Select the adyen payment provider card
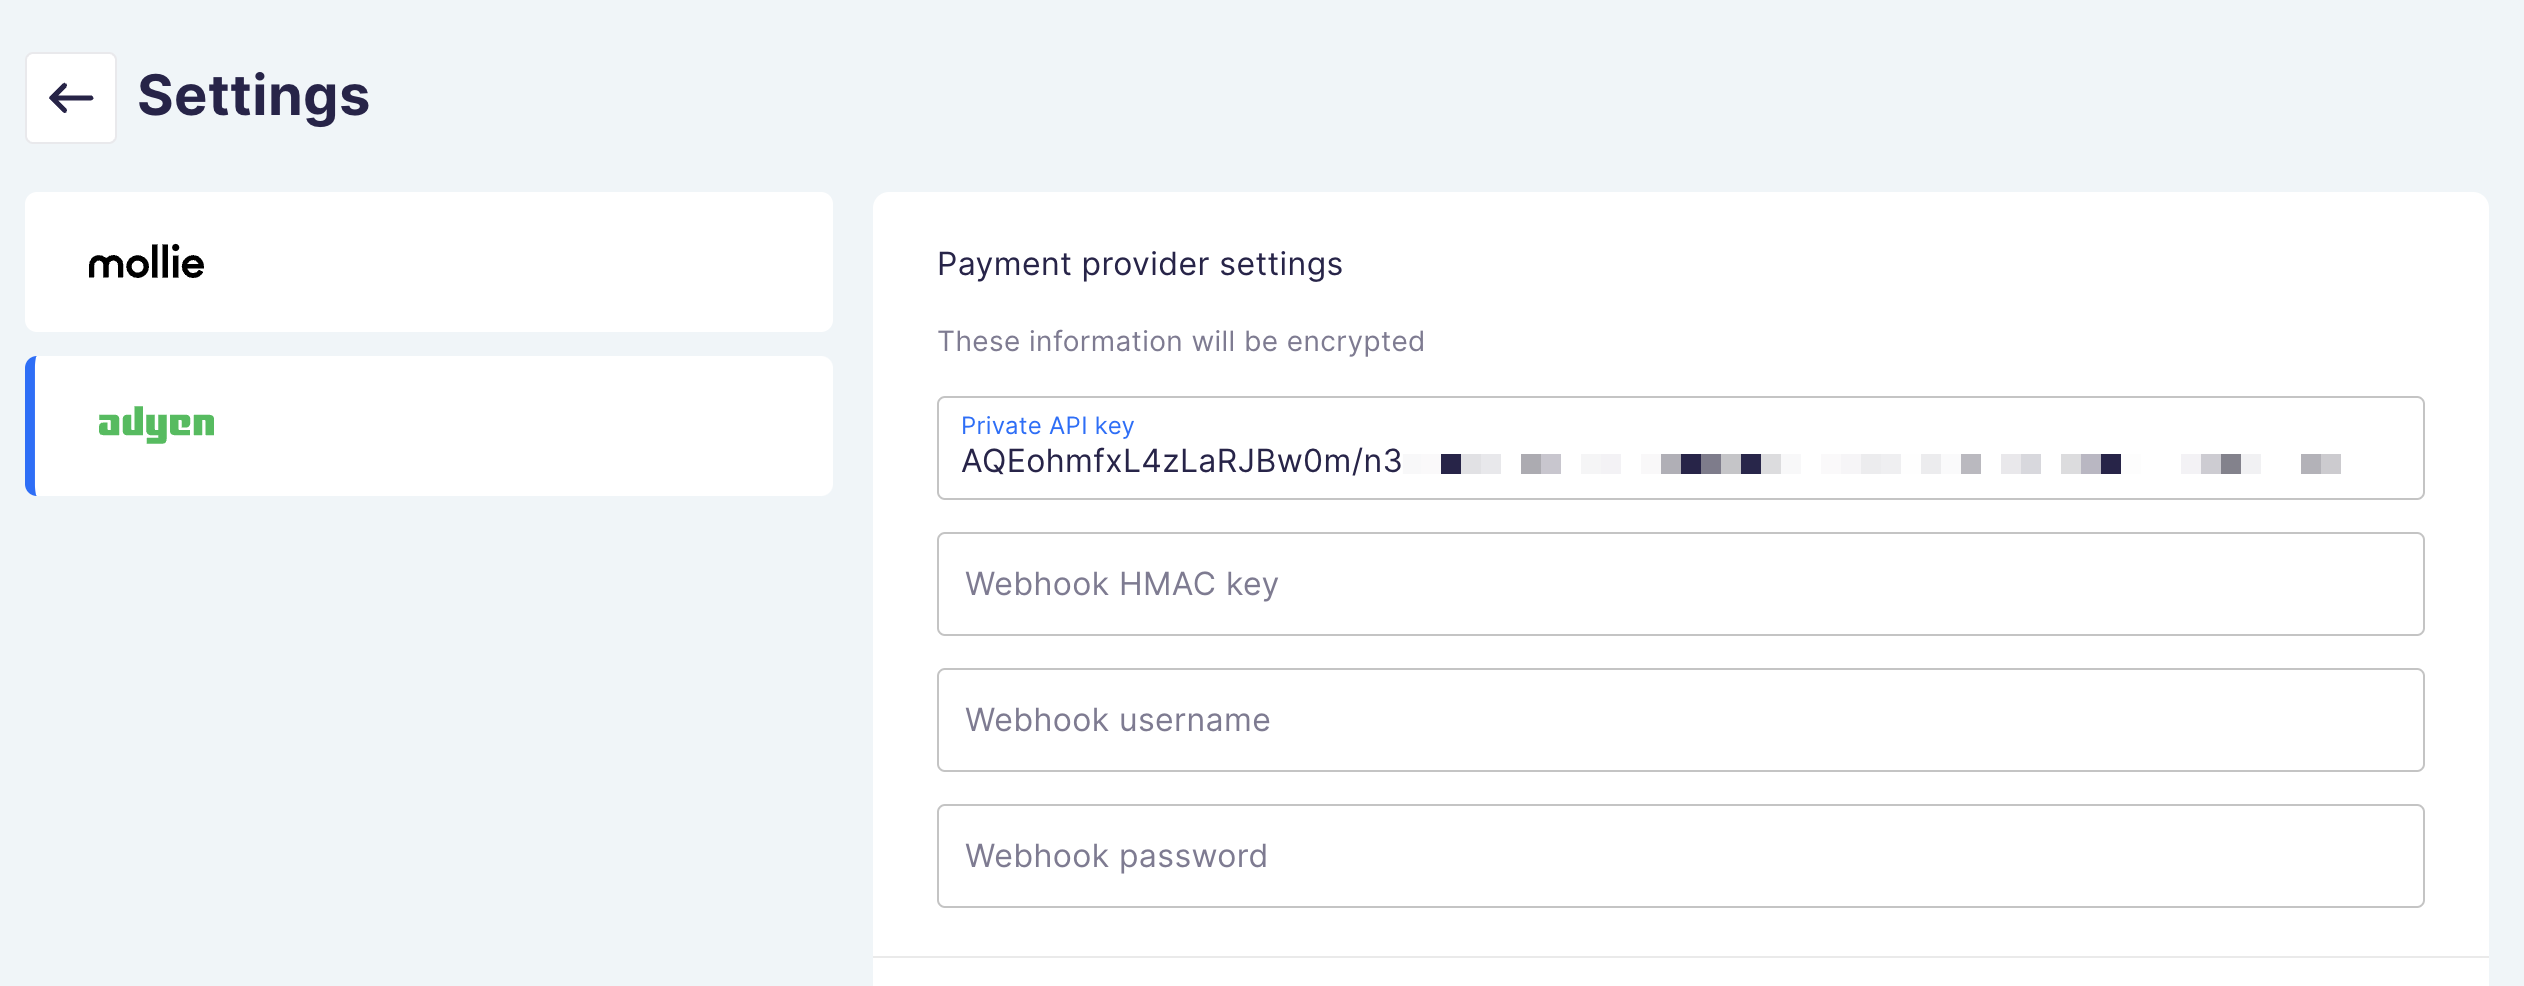The height and width of the screenshot is (986, 2524). [x=429, y=426]
